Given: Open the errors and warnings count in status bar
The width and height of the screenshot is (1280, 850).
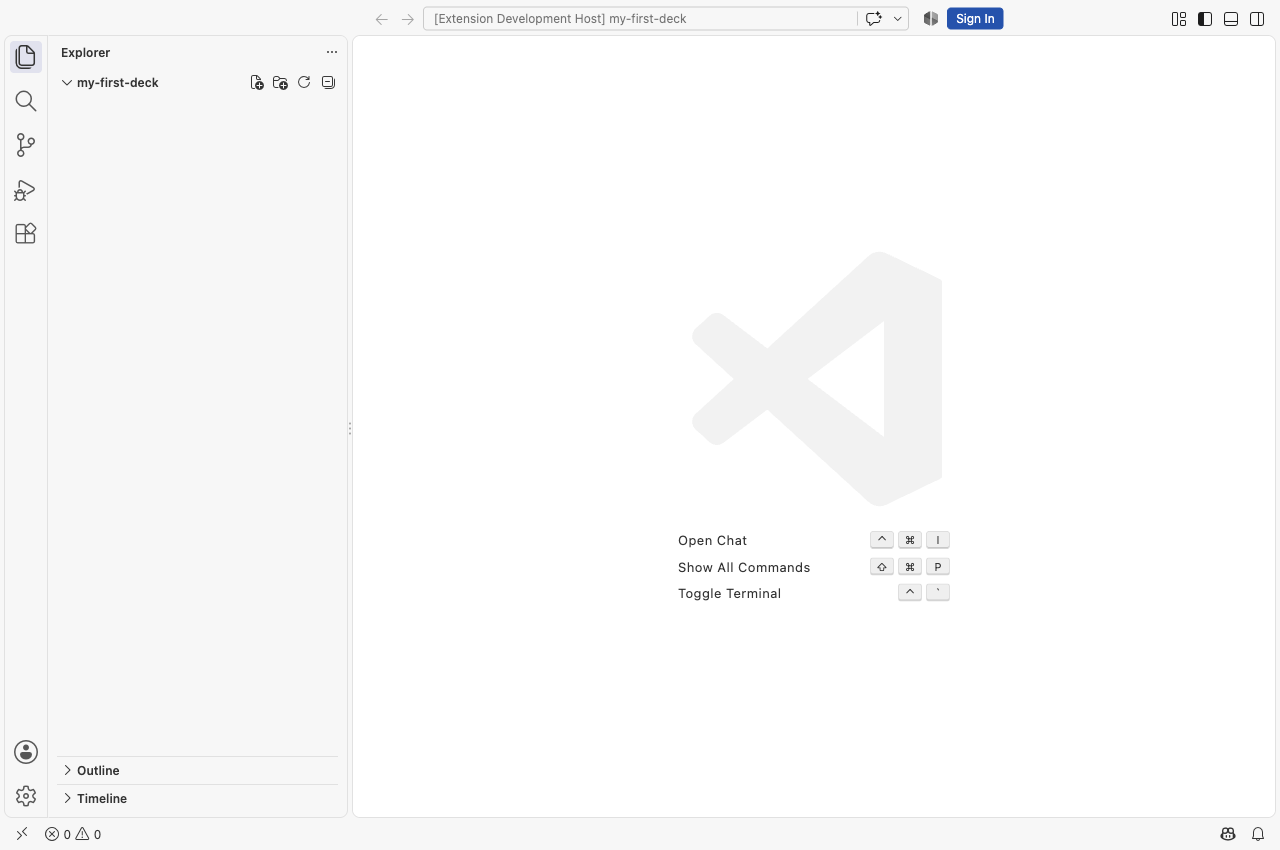Looking at the screenshot, I should point(73,834).
